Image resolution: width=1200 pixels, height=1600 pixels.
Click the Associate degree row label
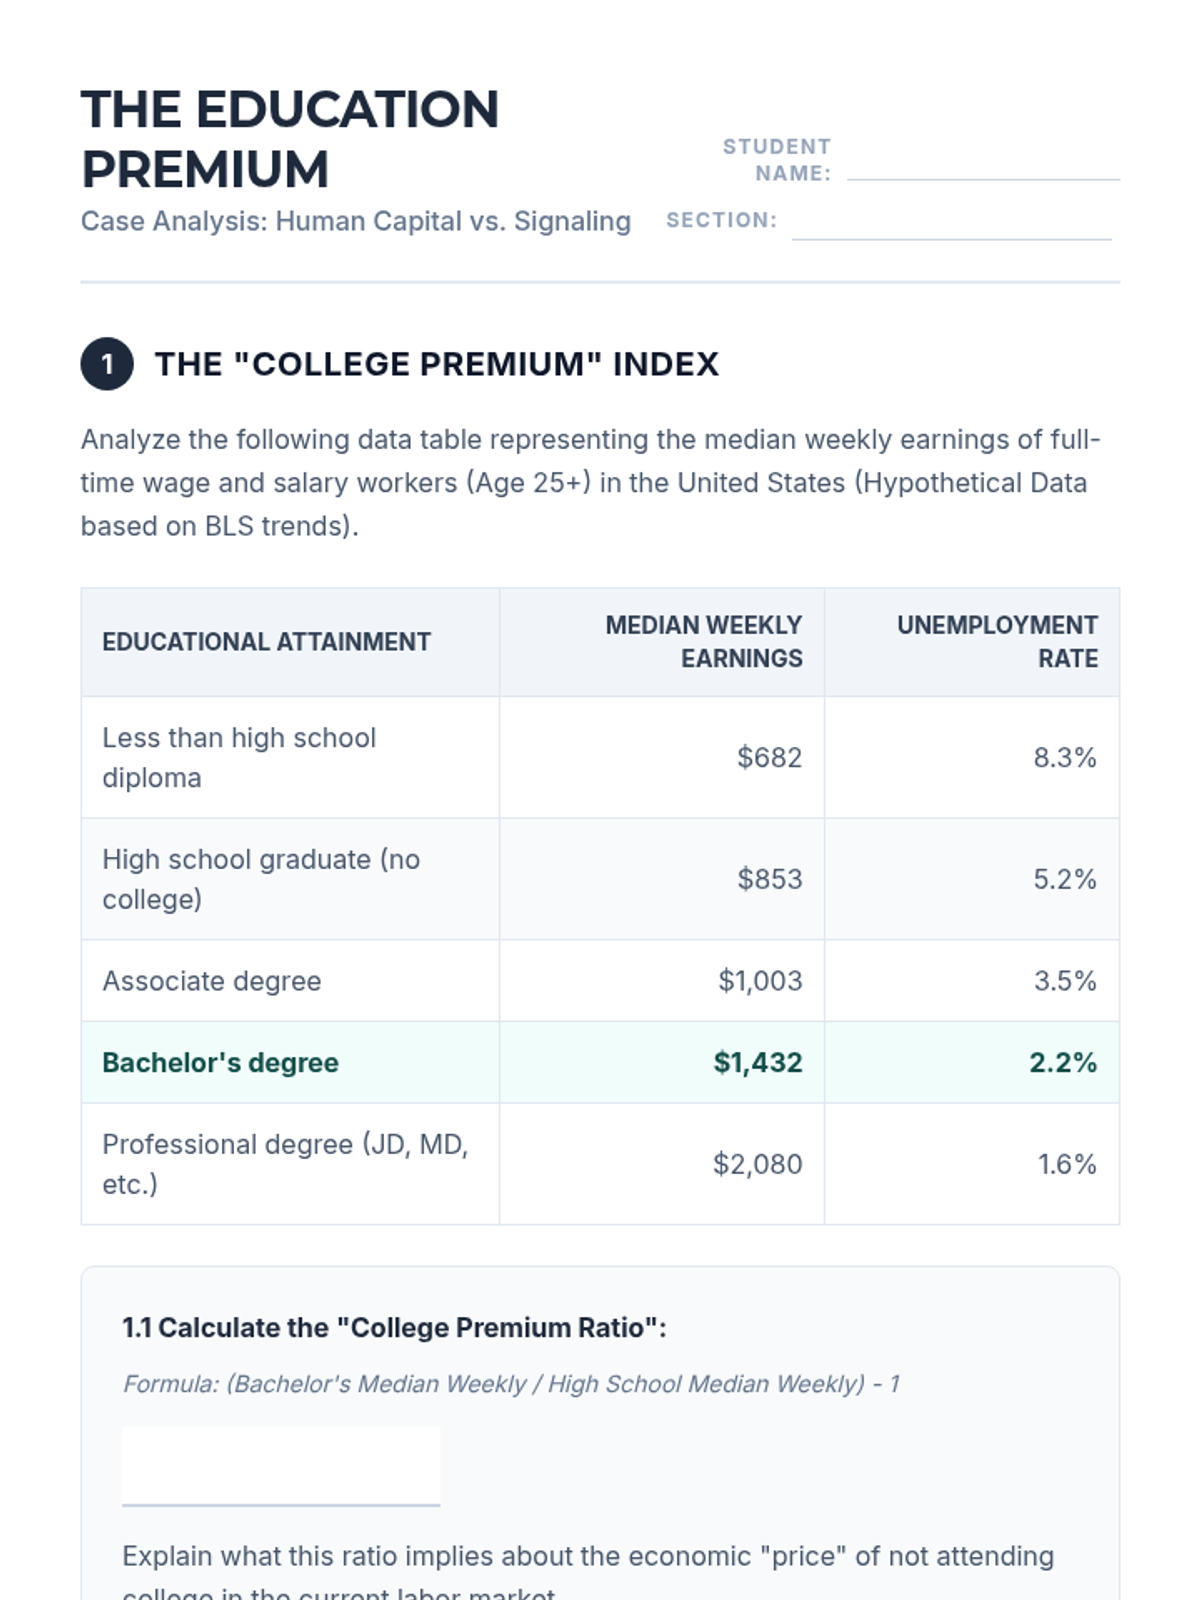212,981
